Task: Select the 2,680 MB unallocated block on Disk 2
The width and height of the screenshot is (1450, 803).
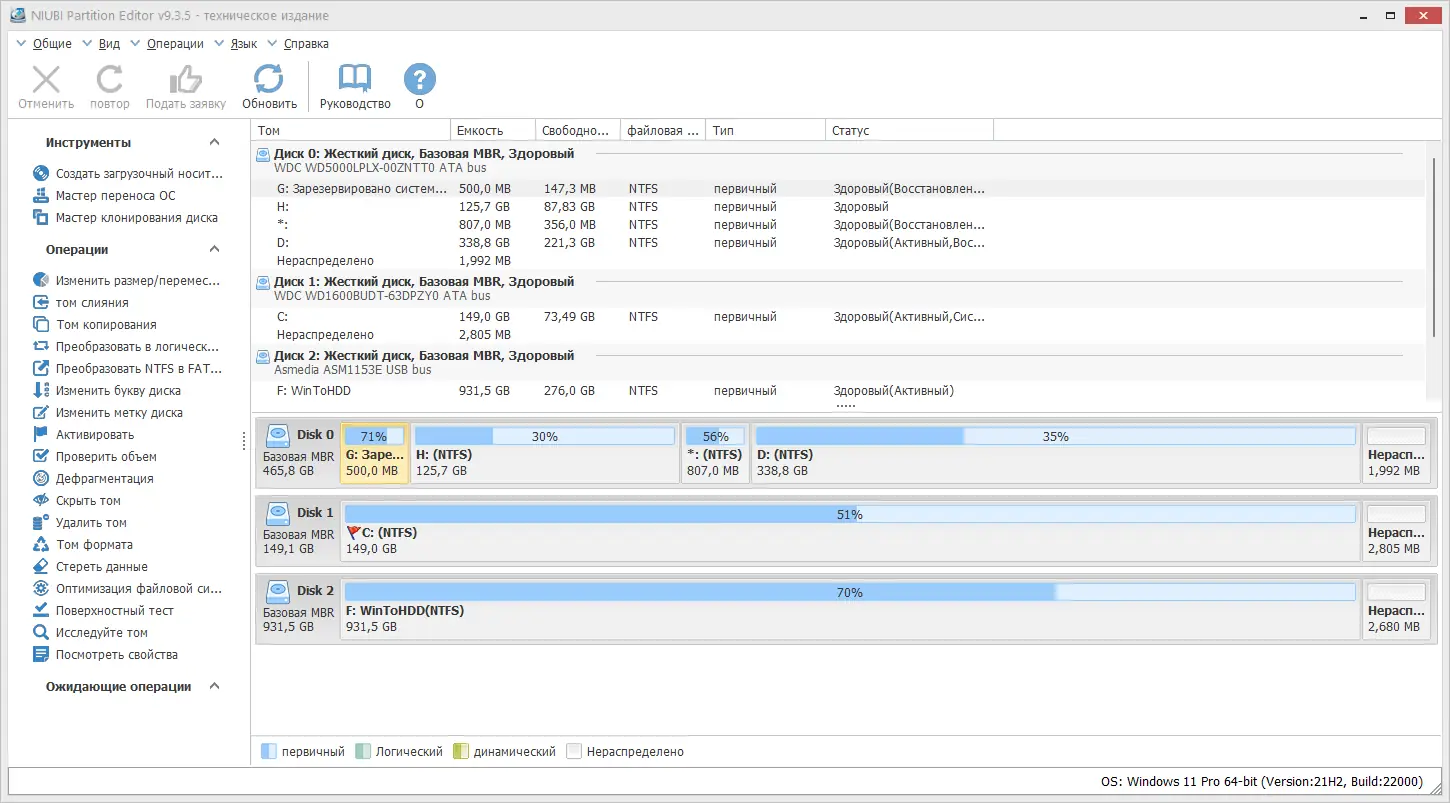Action: coord(1396,607)
